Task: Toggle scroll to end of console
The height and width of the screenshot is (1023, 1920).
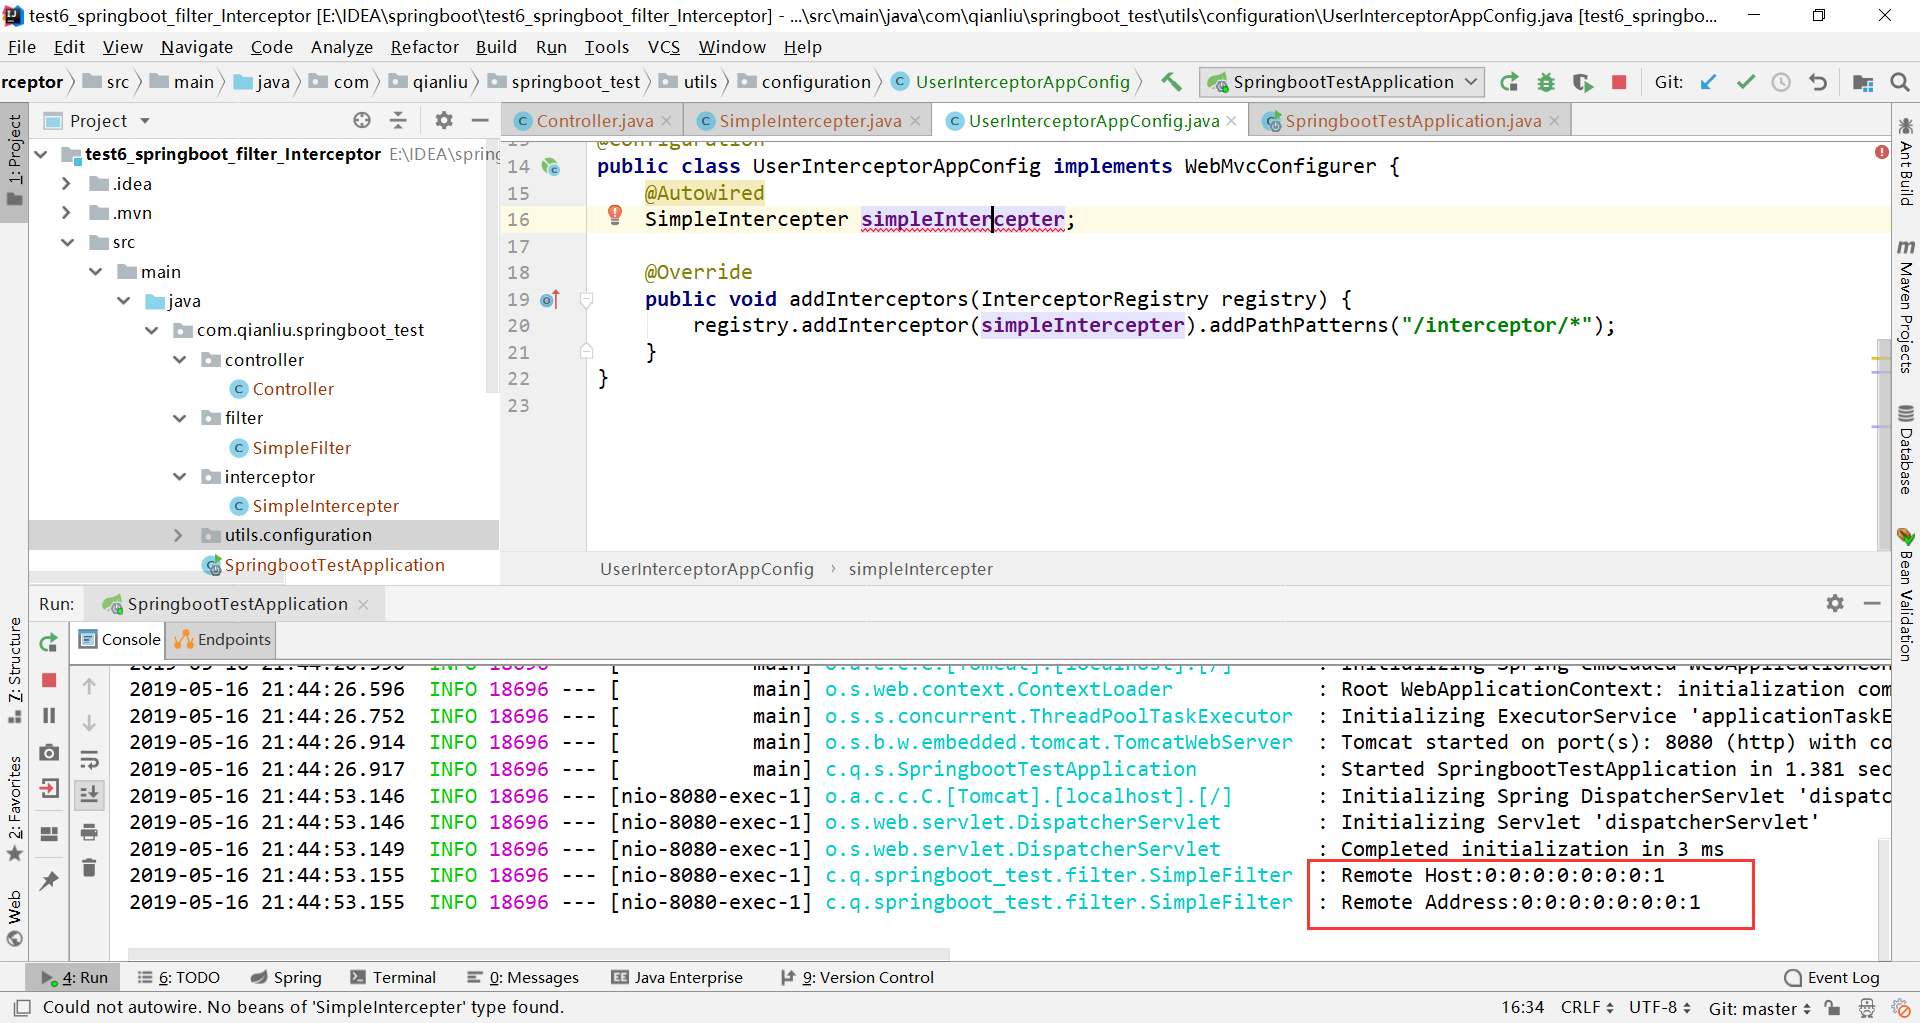Action: [89, 795]
